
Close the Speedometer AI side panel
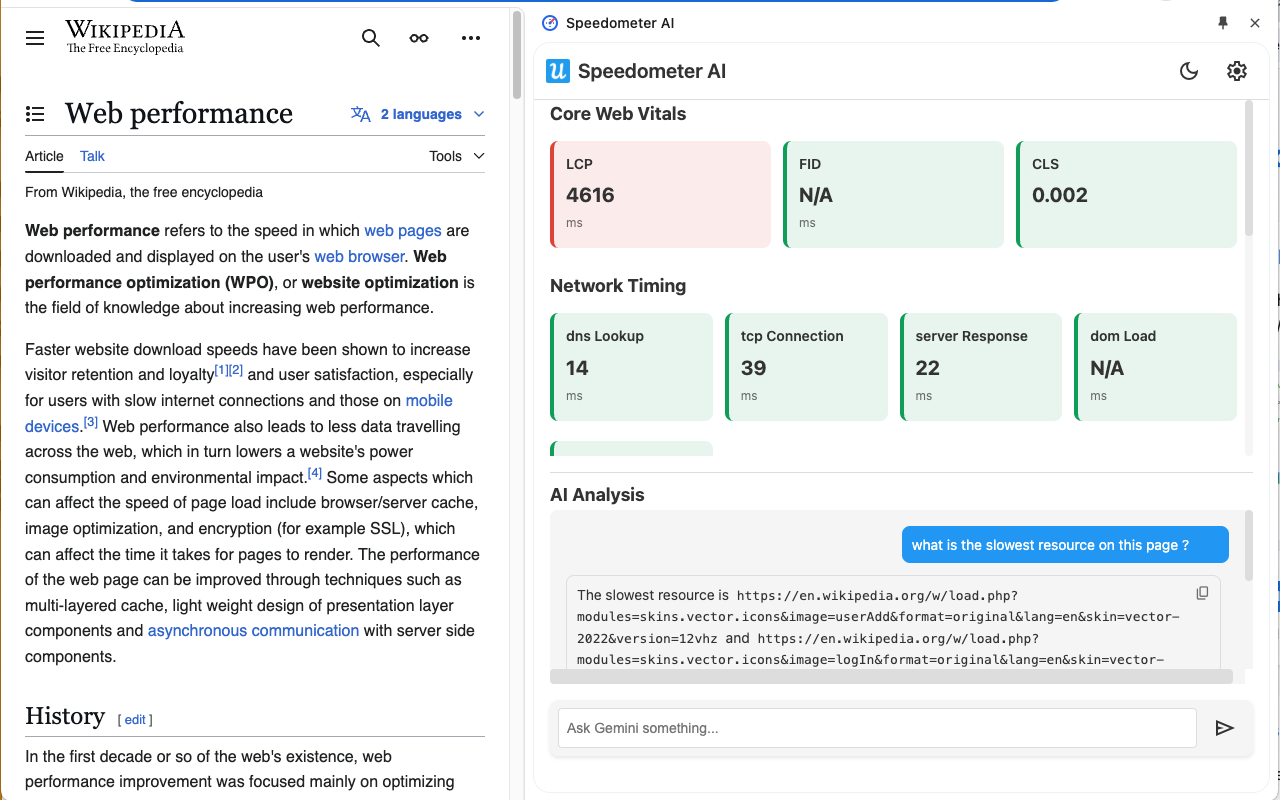1255,23
